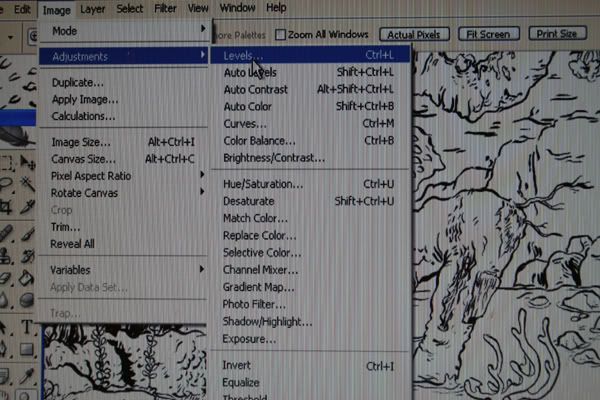Choose Auto Contrast
Viewport: 600px width, 400px height.
(x=310, y=90)
